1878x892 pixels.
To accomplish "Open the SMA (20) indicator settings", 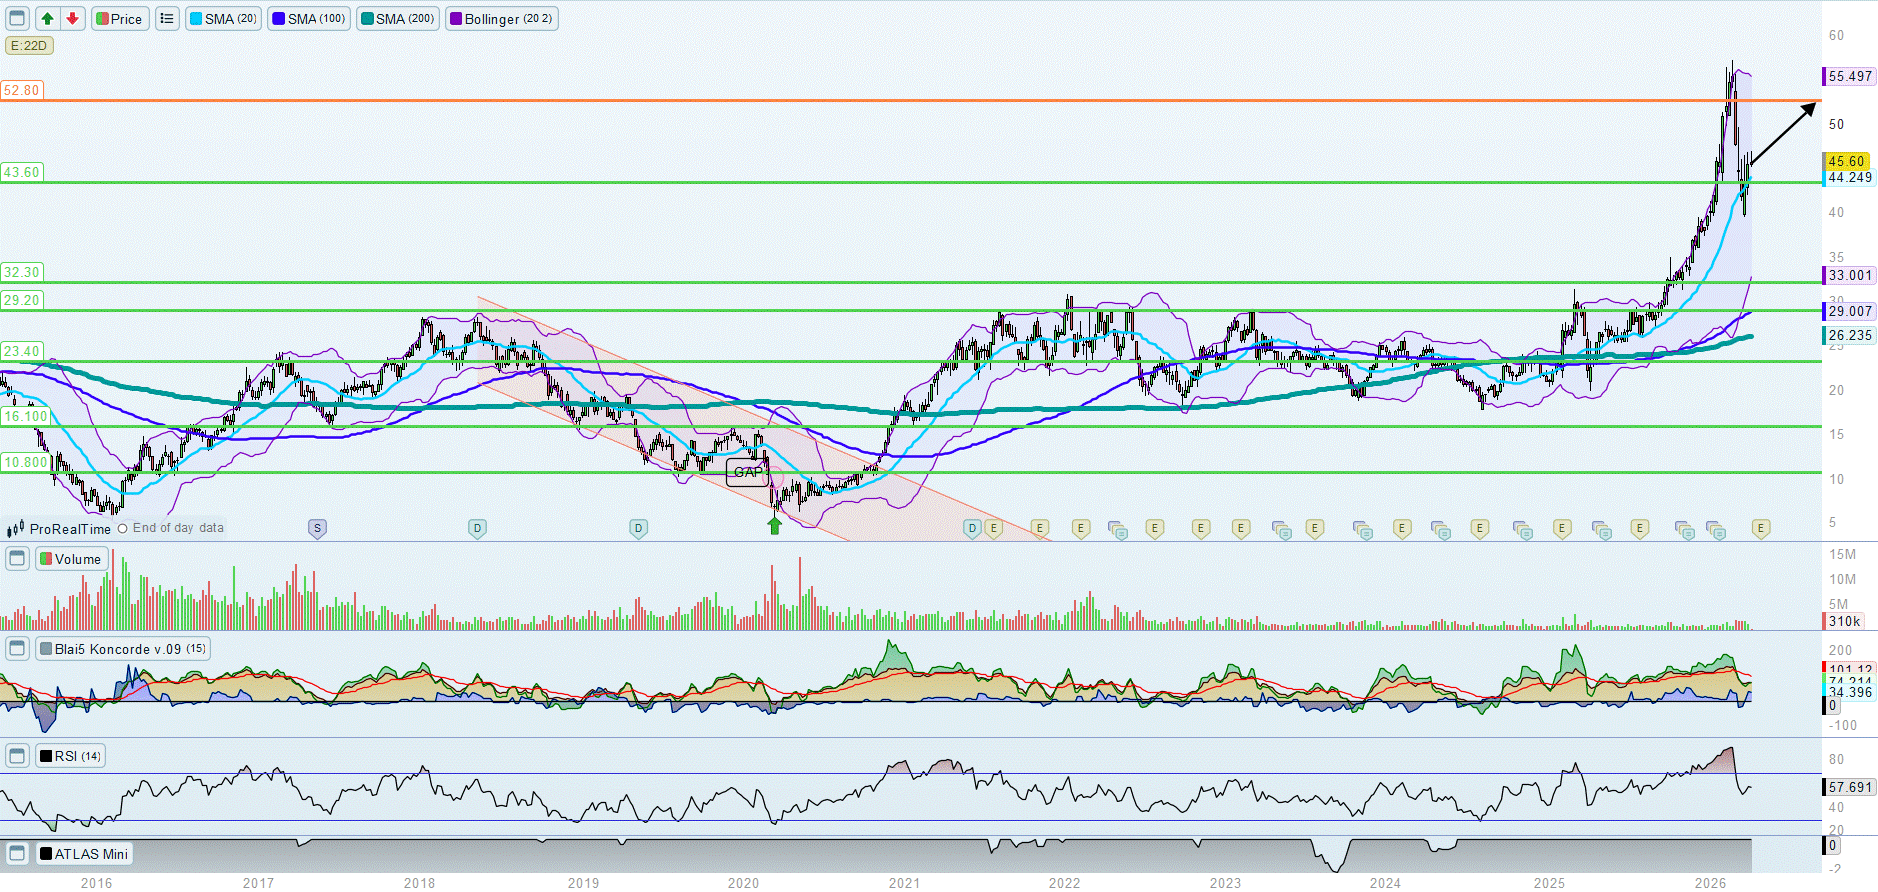I will click(x=223, y=18).
